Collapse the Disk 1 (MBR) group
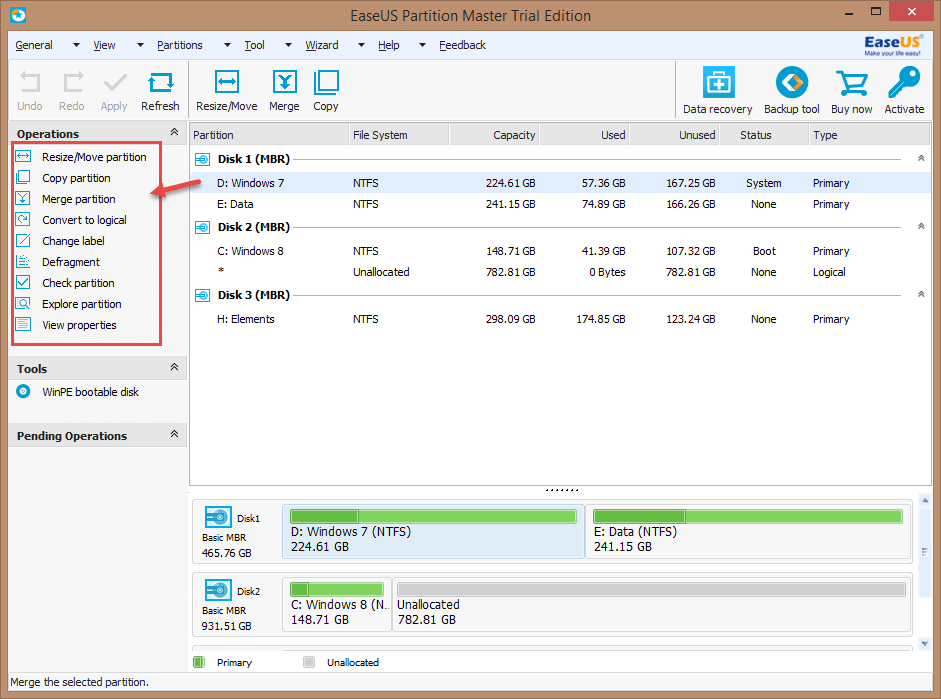 (921, 158)
